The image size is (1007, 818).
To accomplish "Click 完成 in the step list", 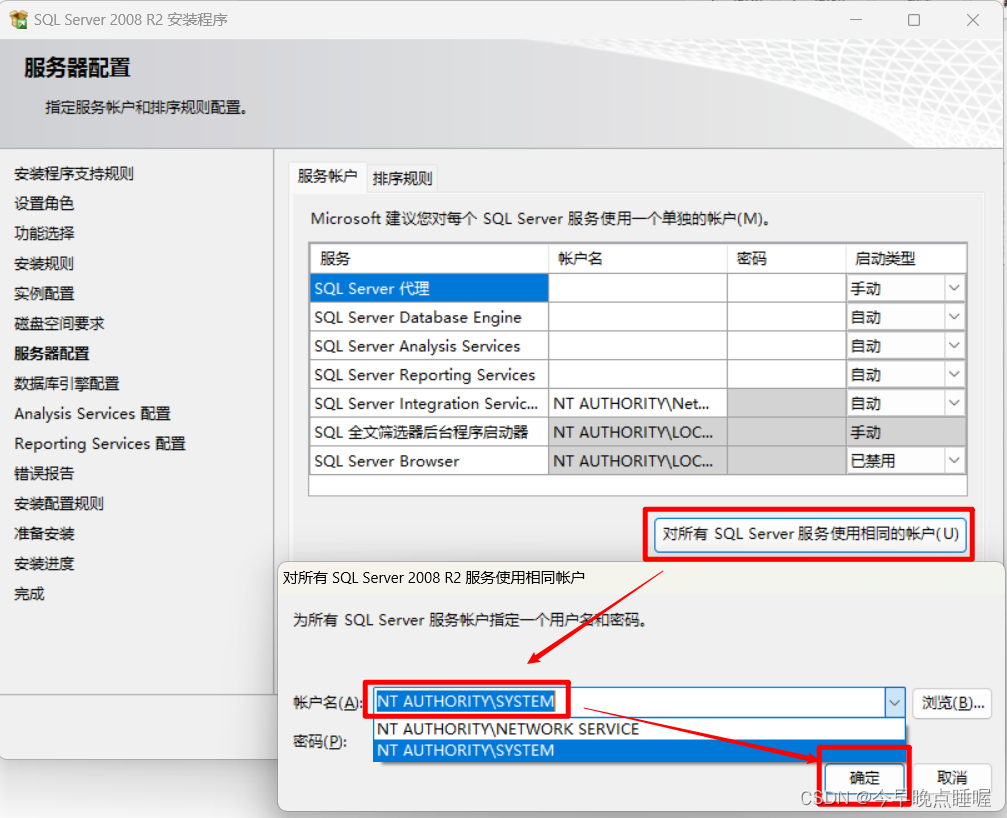I will pos(30,593).
